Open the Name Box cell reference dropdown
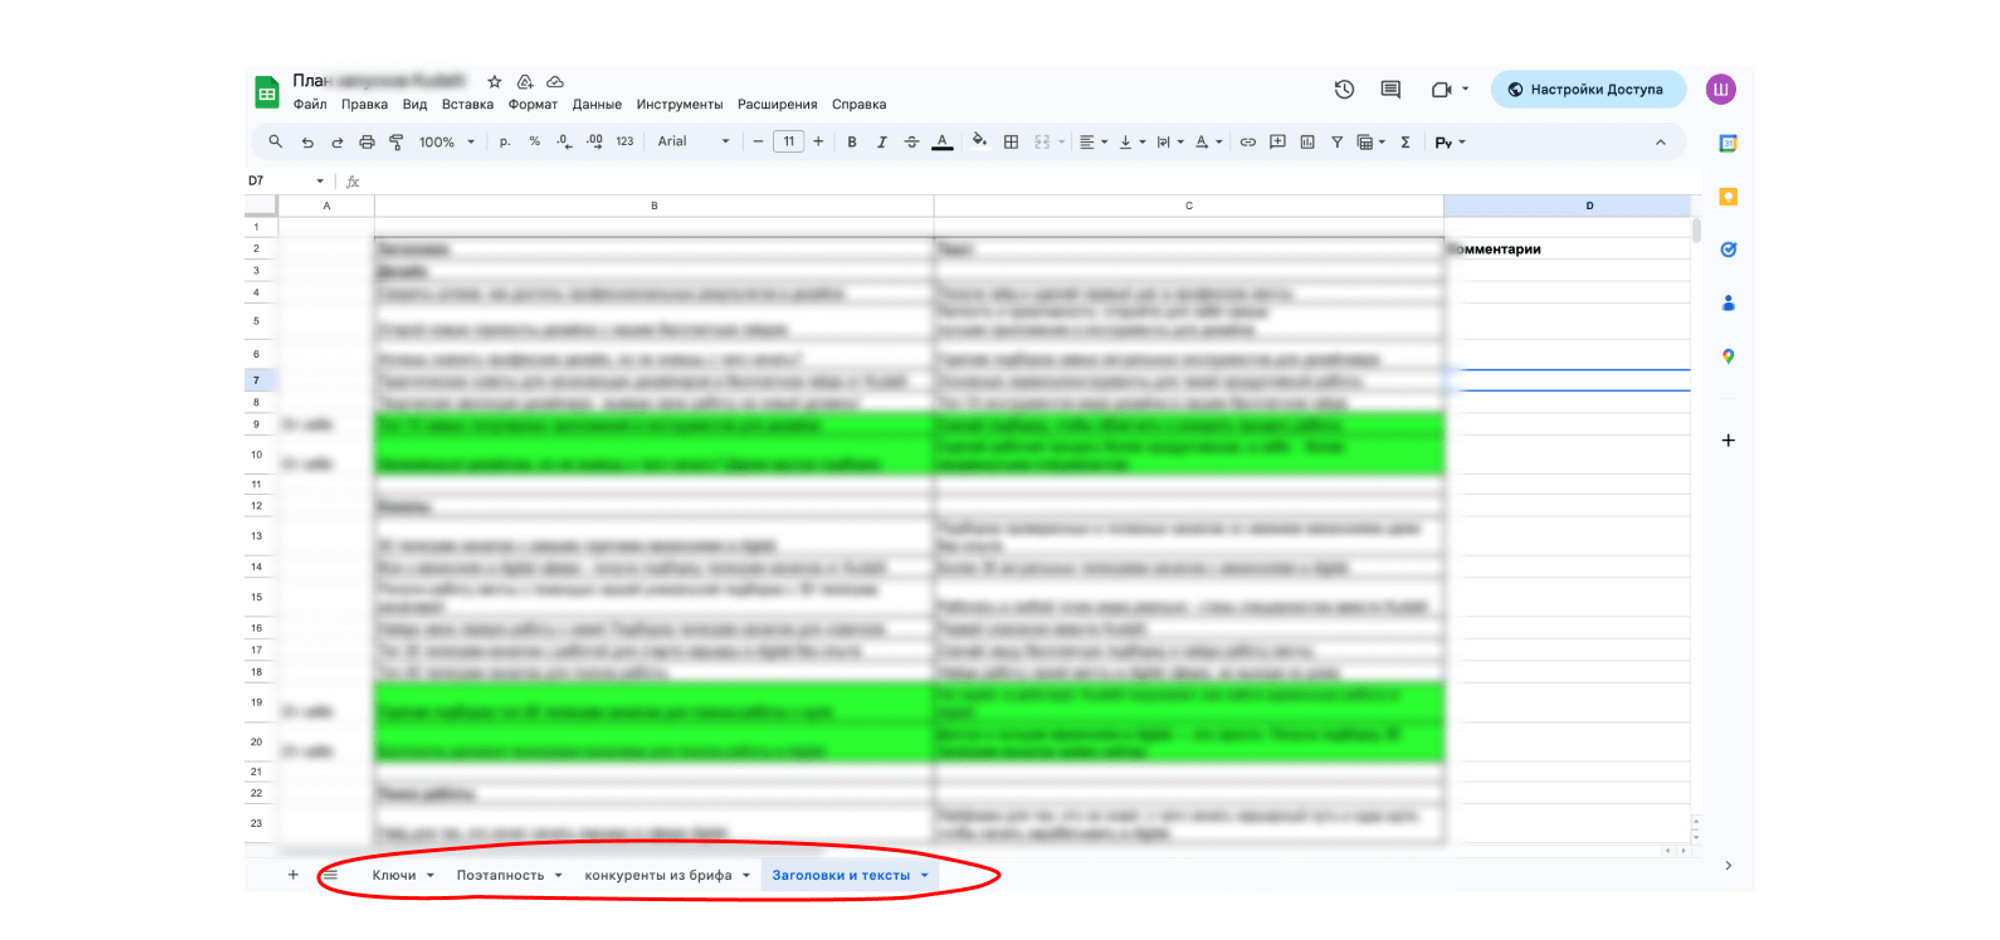Image resolution: width=2000 pixels, height=940 pixels. [320, 181]
